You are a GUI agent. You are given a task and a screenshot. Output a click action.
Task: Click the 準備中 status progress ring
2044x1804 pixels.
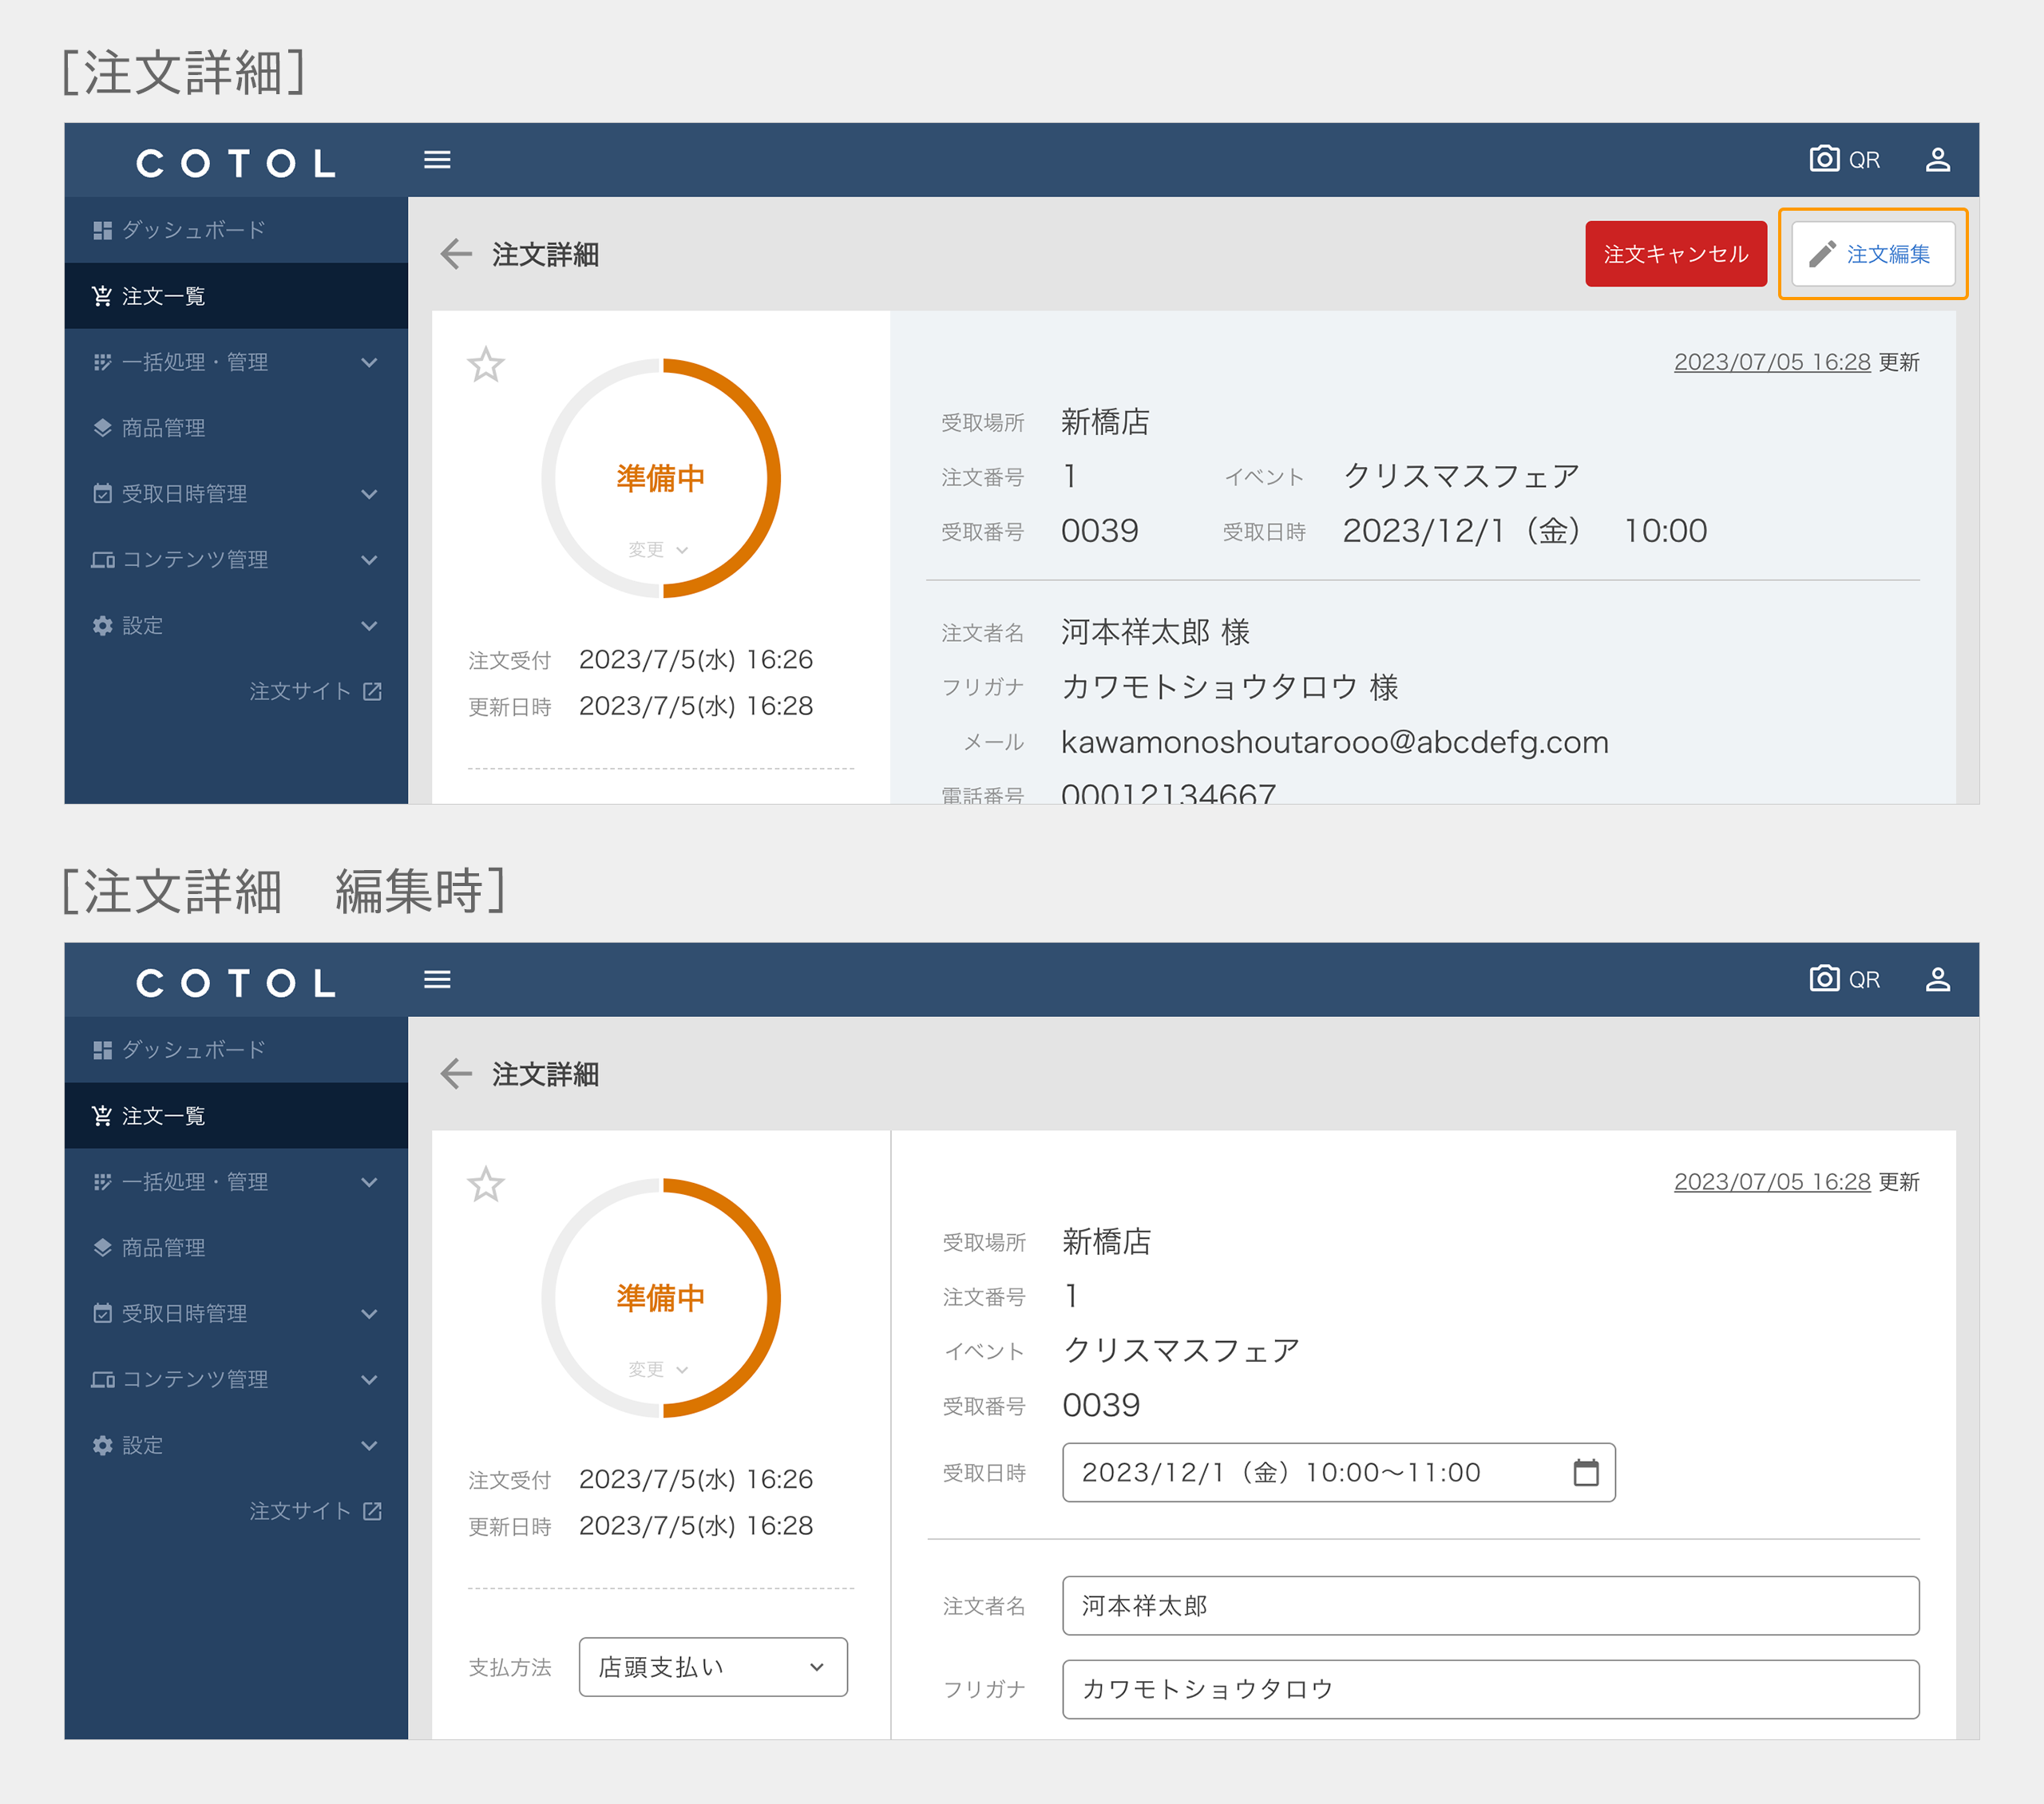pyautogui.click(x=659, y=477)
